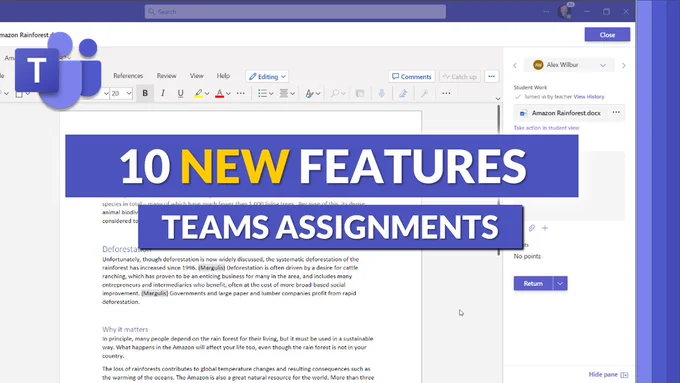Click the Hide pane link
Image resolution: width=680 pixels, height=383 pixels.
point(608,374)
